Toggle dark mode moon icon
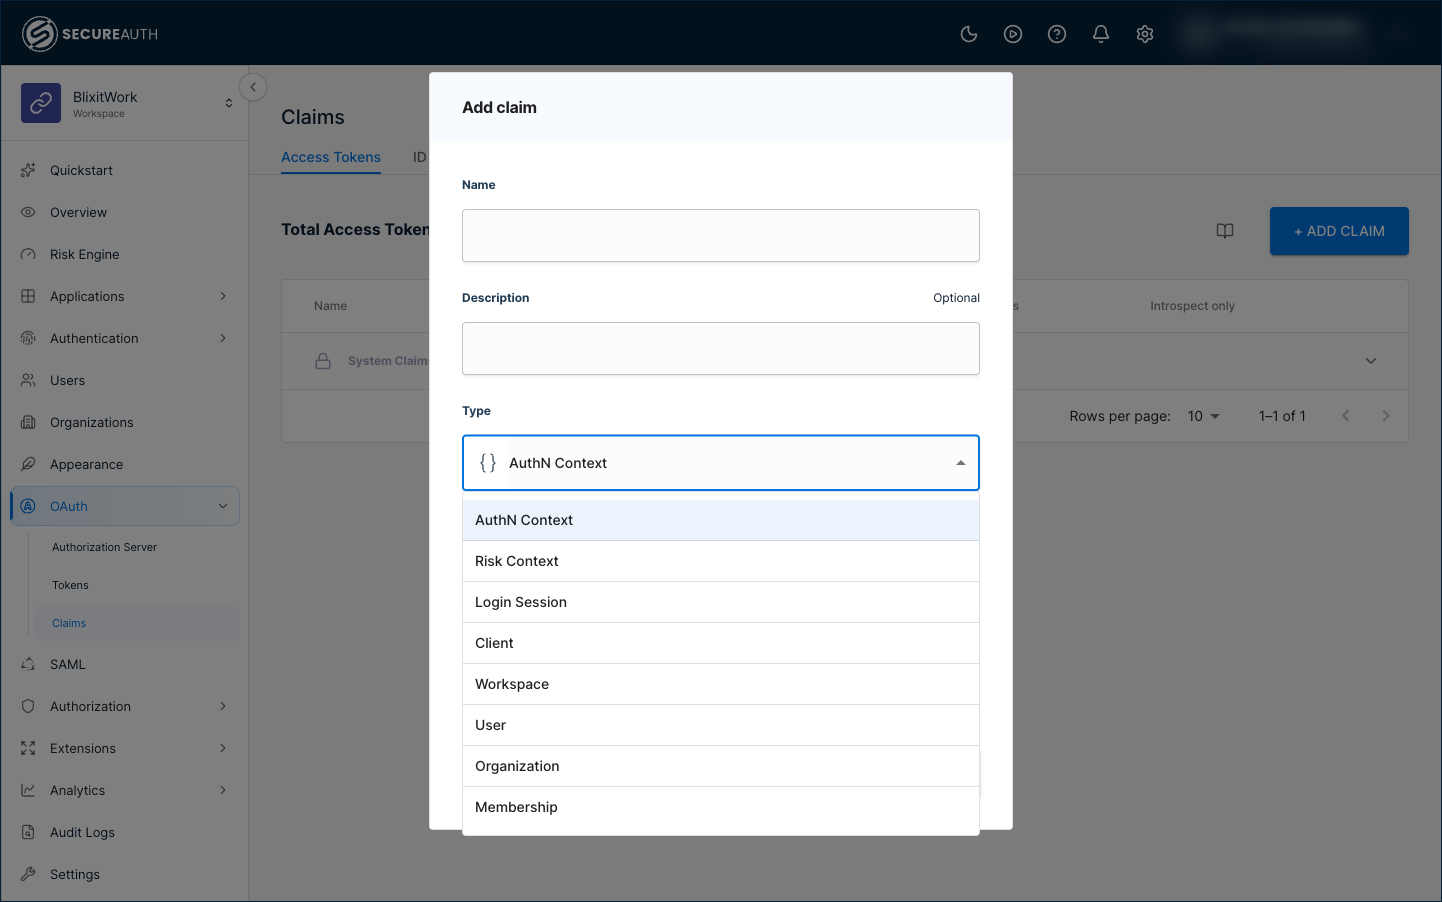 (x=969, y=34)
